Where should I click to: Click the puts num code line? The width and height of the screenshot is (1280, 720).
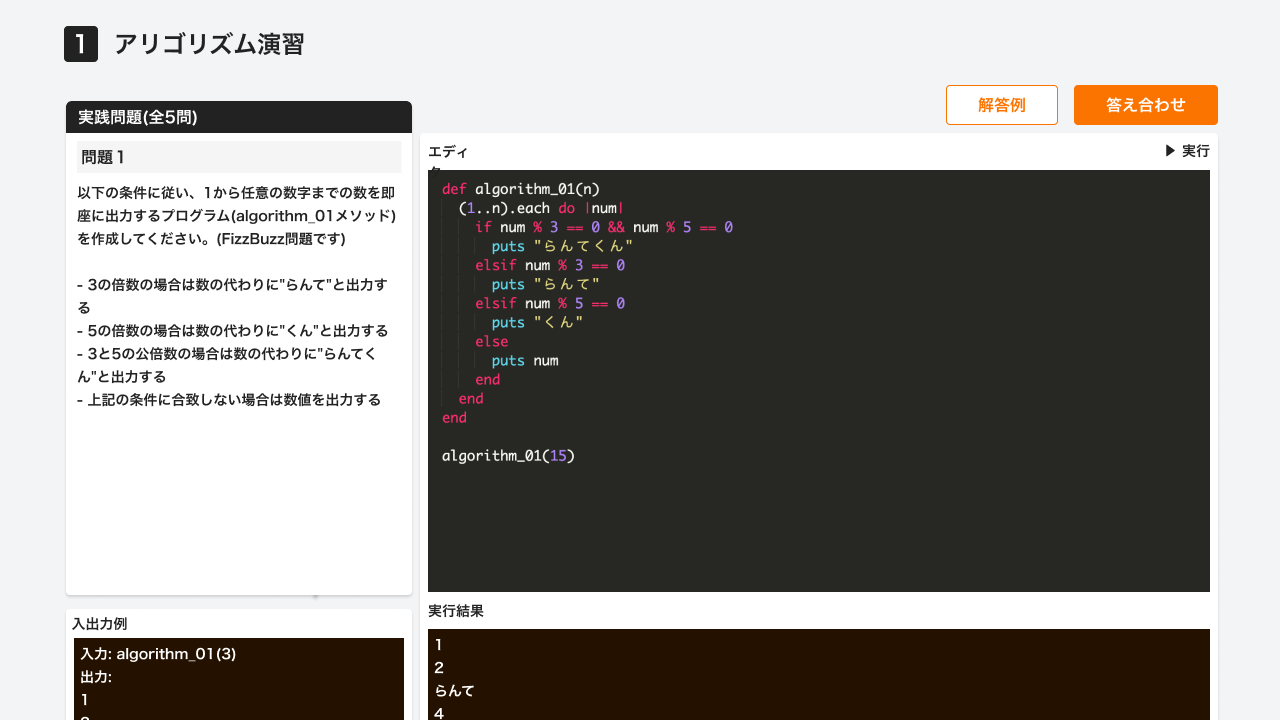(525, 360)
